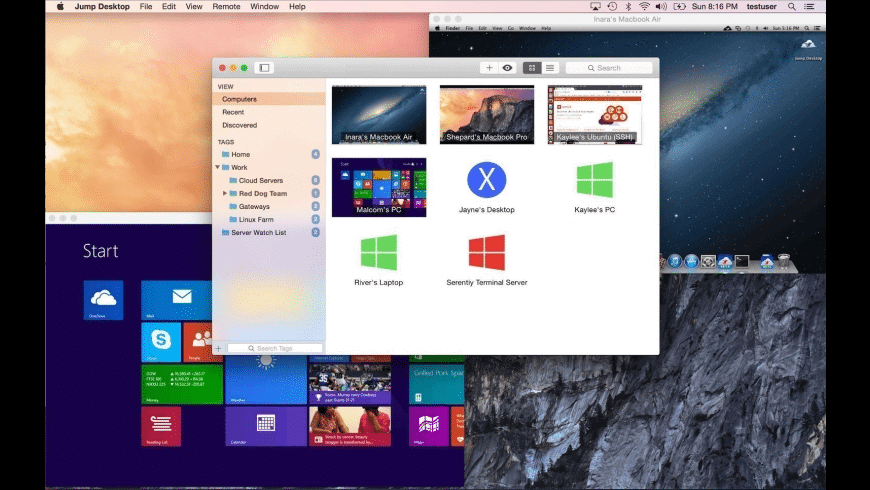870x490 pixels.
Task: Select Recent in the View section
Action: point(233,112)
